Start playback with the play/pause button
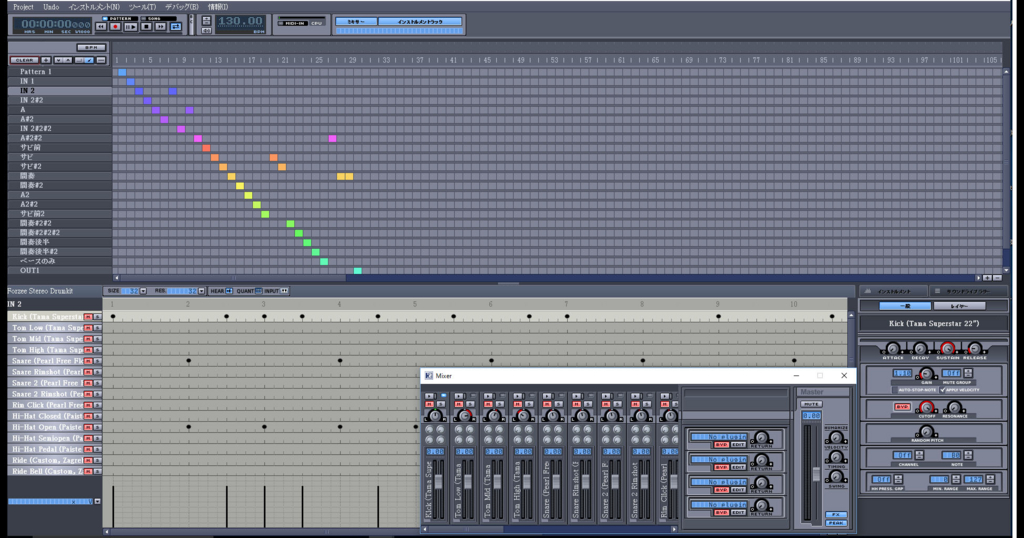 [x=131, y=27]
